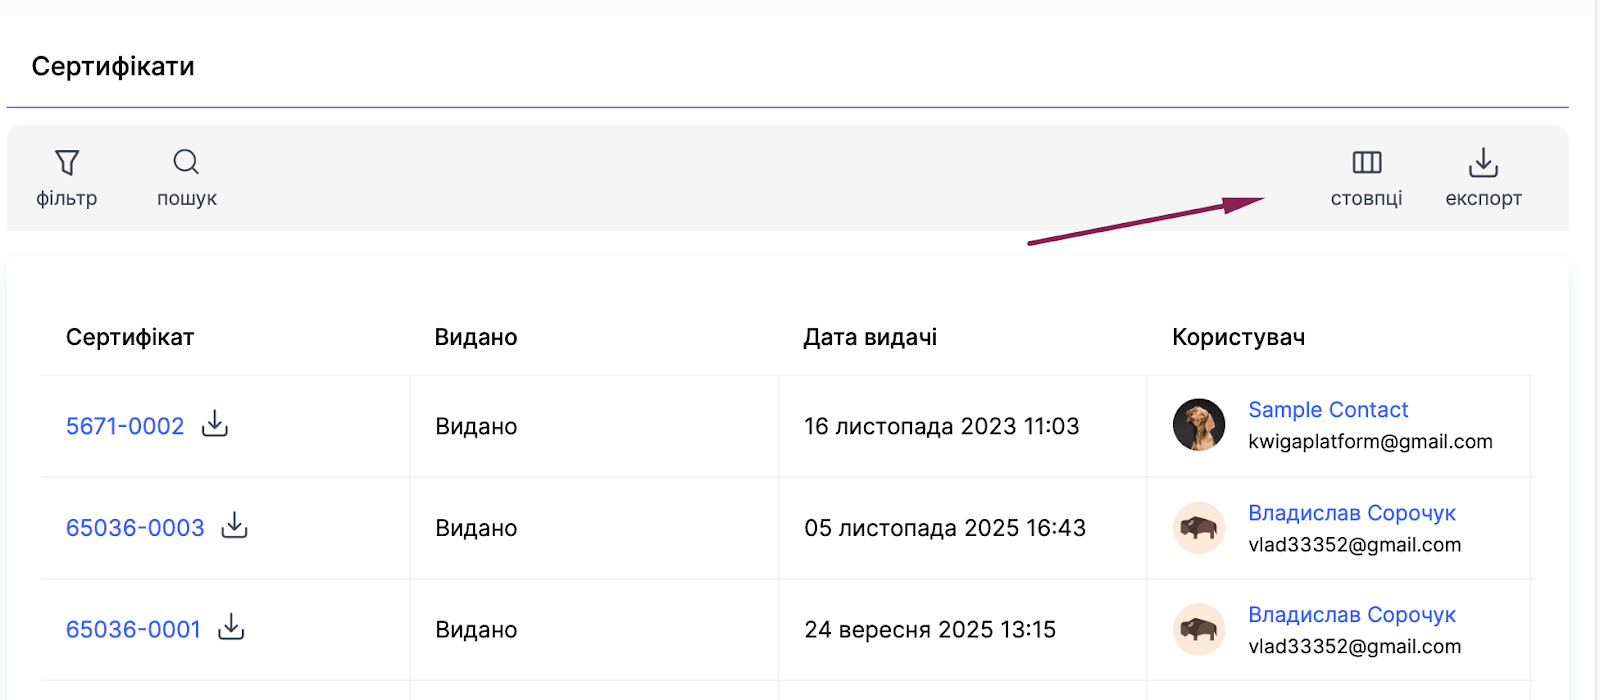1600x700 pixels.
Task: Open the Sample Contact user profile link
Action: click(x=1328, y=410)
